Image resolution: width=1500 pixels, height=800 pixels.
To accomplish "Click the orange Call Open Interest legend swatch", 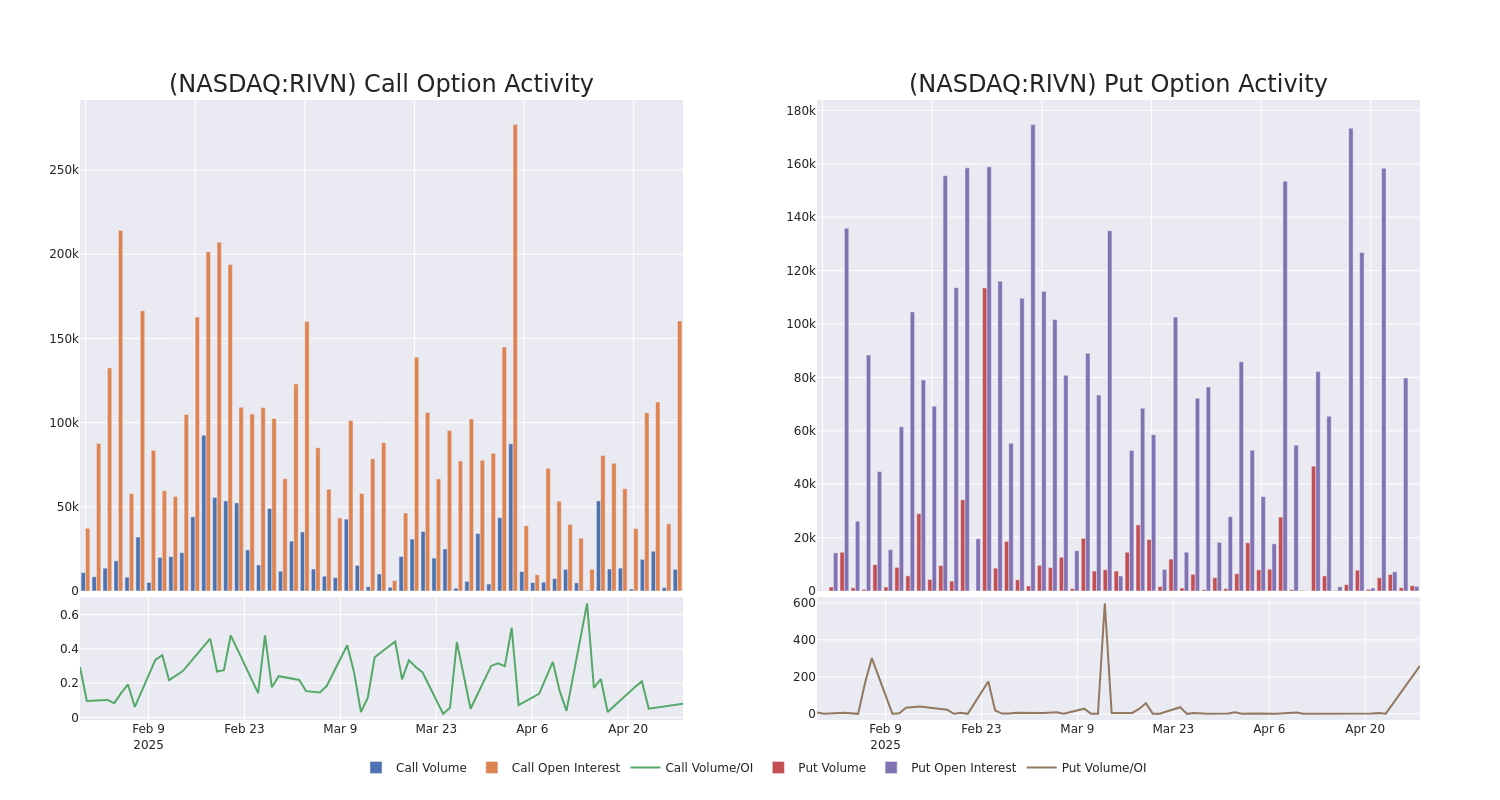I will 492,768.
